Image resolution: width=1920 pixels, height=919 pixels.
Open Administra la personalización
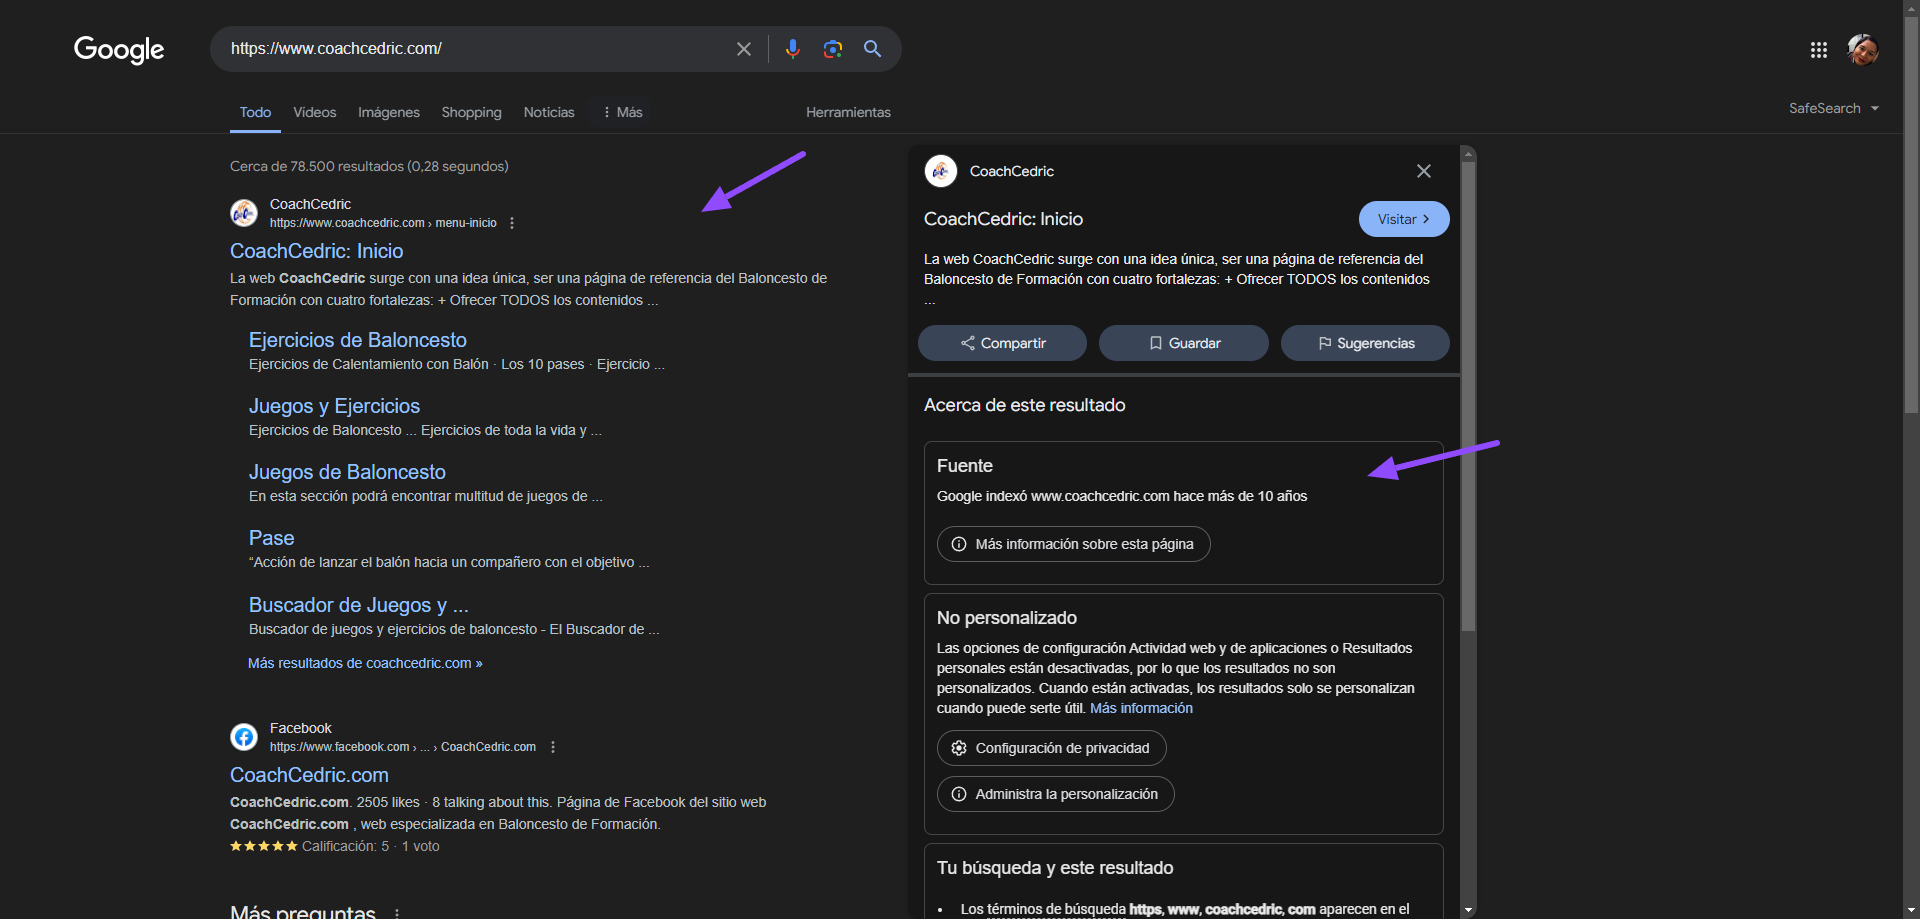[1056, 794]
